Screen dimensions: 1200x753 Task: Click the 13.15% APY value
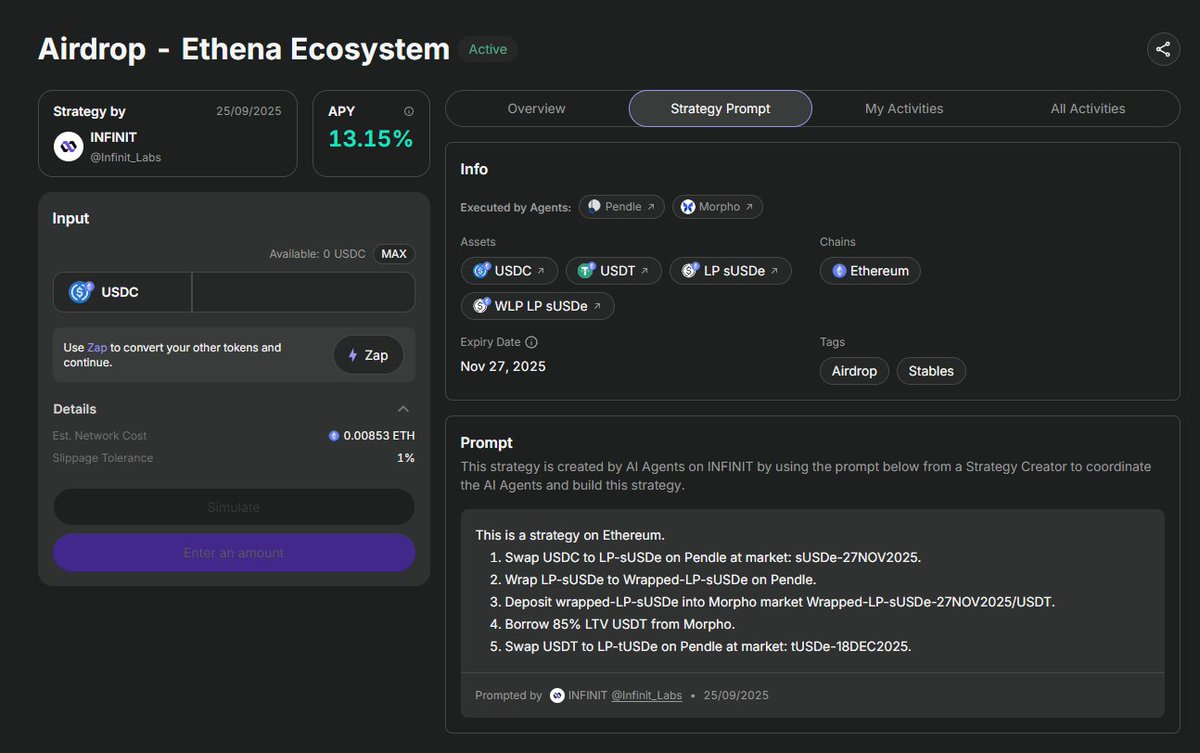[370, 139]
